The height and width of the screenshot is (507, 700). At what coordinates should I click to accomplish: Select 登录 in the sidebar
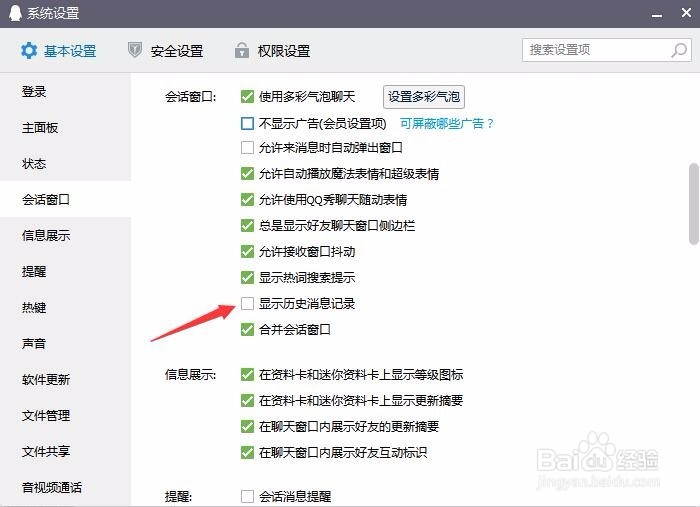tap(65, 92)
